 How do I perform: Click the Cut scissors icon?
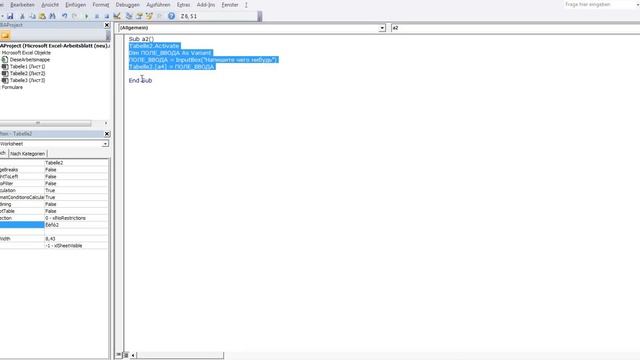pyautogui.click(x=22, y=16)
